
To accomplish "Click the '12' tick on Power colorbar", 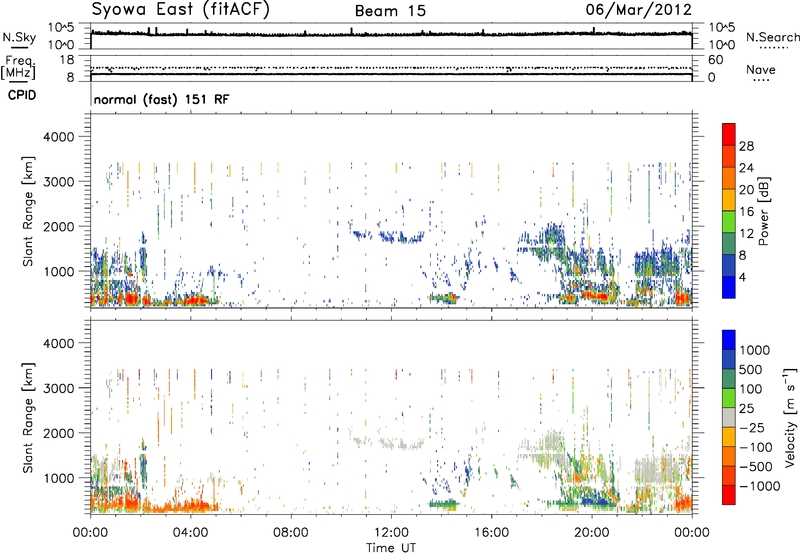I will [746, 234].
